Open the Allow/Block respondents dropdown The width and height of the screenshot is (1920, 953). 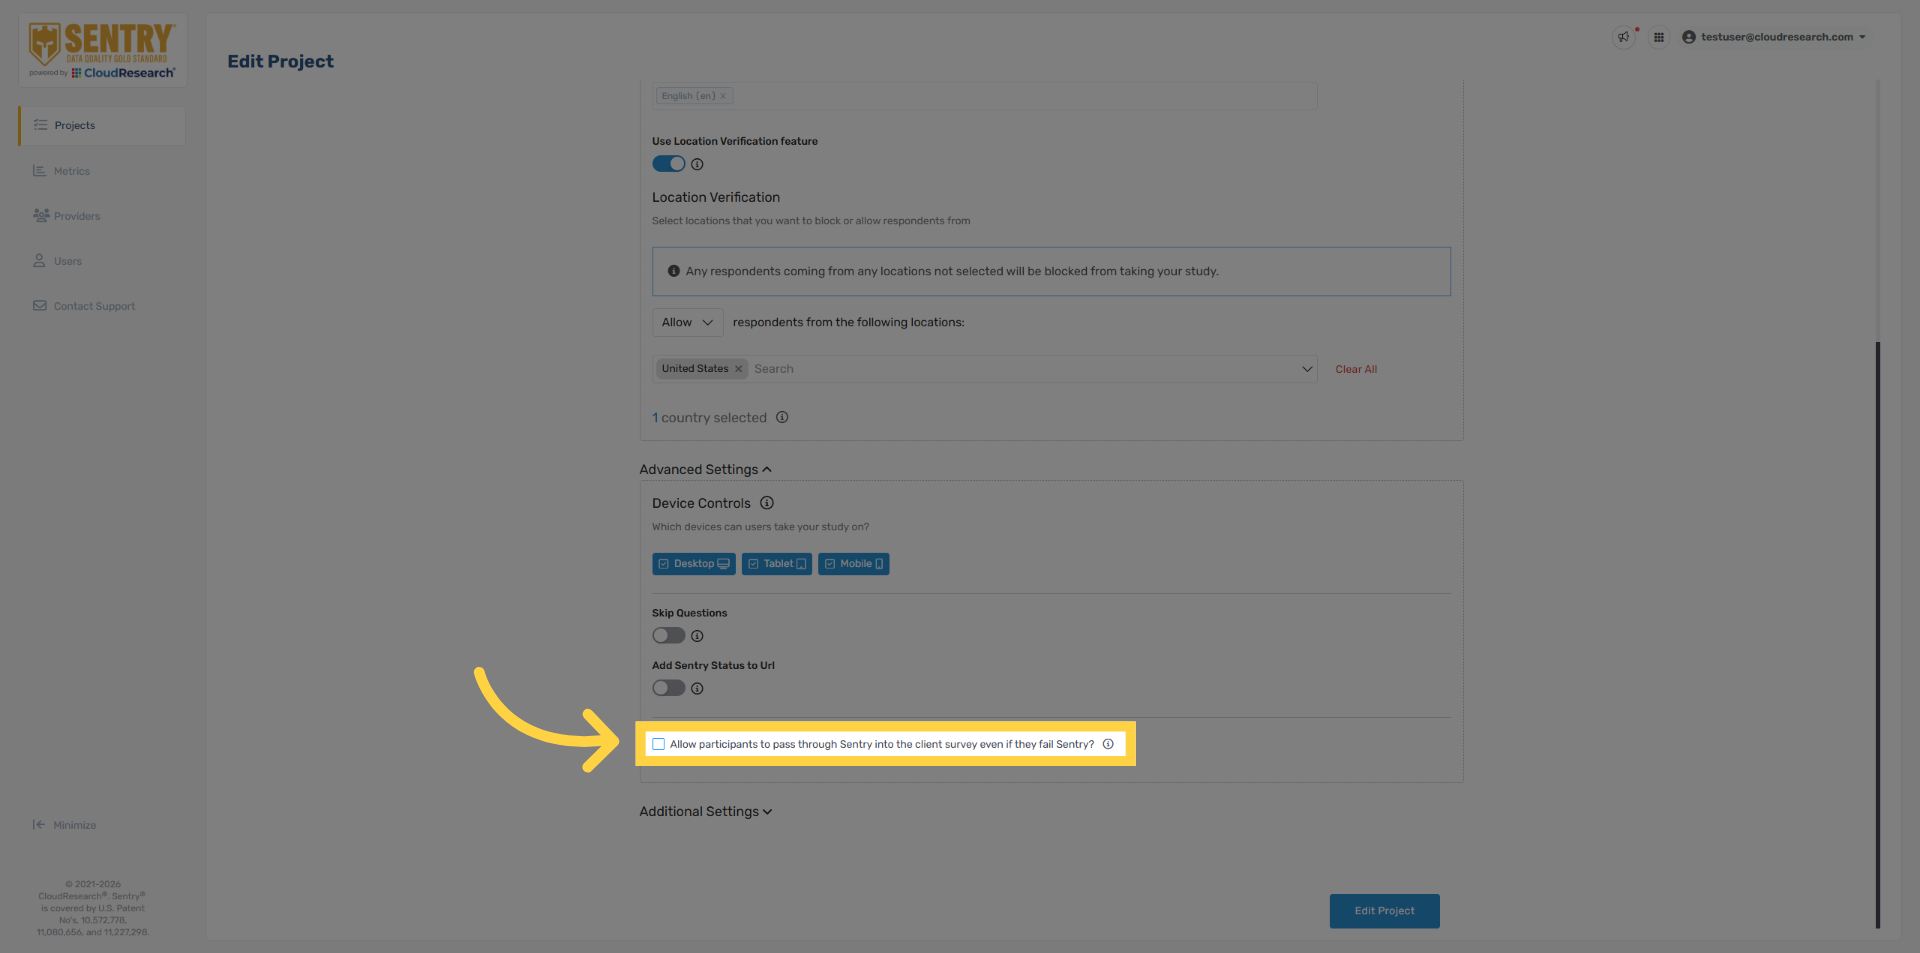687,322
